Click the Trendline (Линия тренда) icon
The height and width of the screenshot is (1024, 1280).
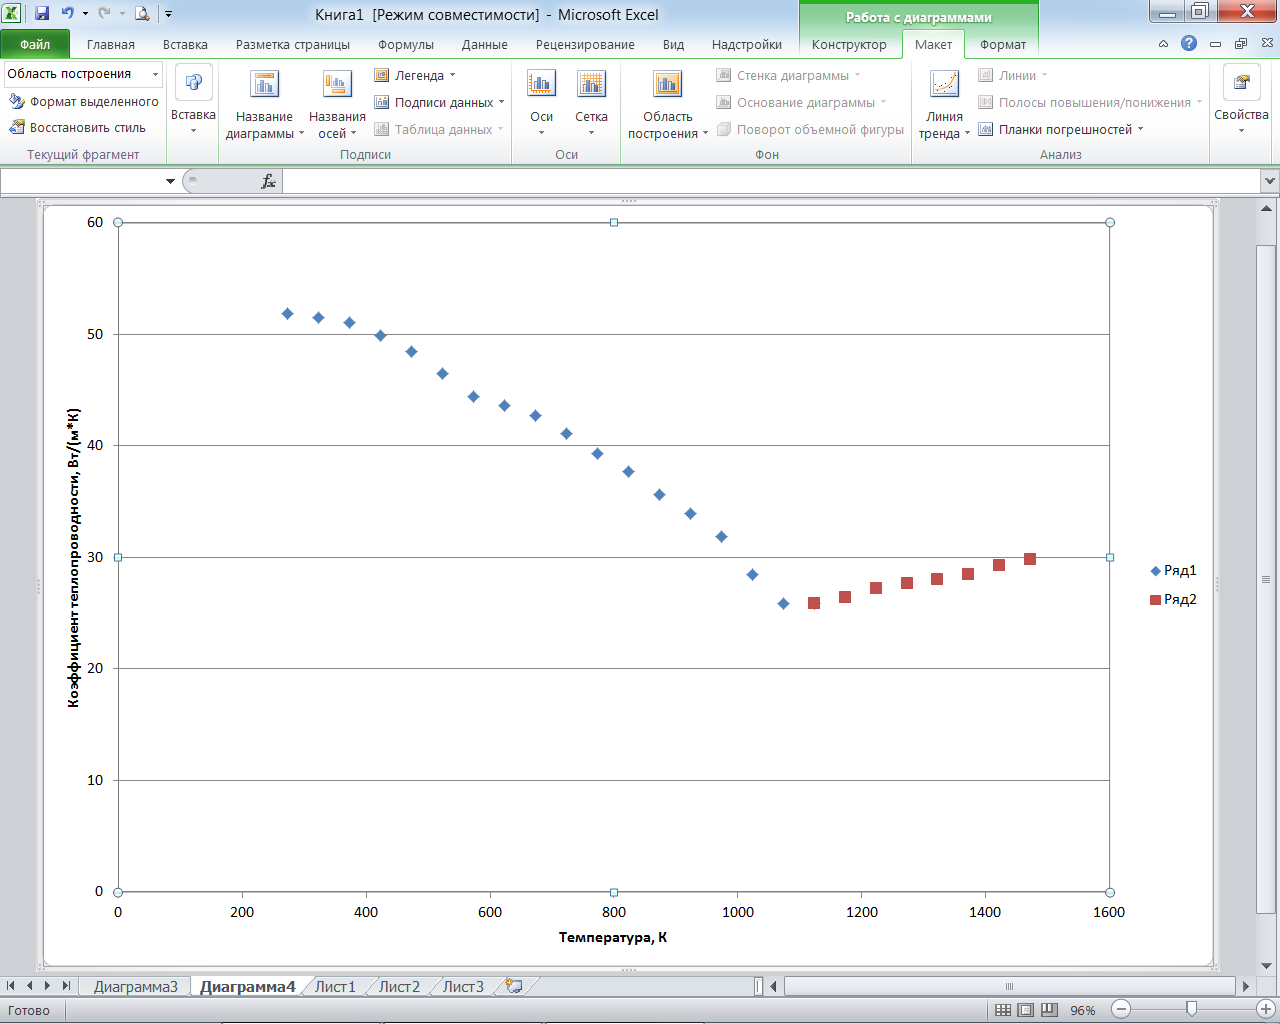click(944, 85)
